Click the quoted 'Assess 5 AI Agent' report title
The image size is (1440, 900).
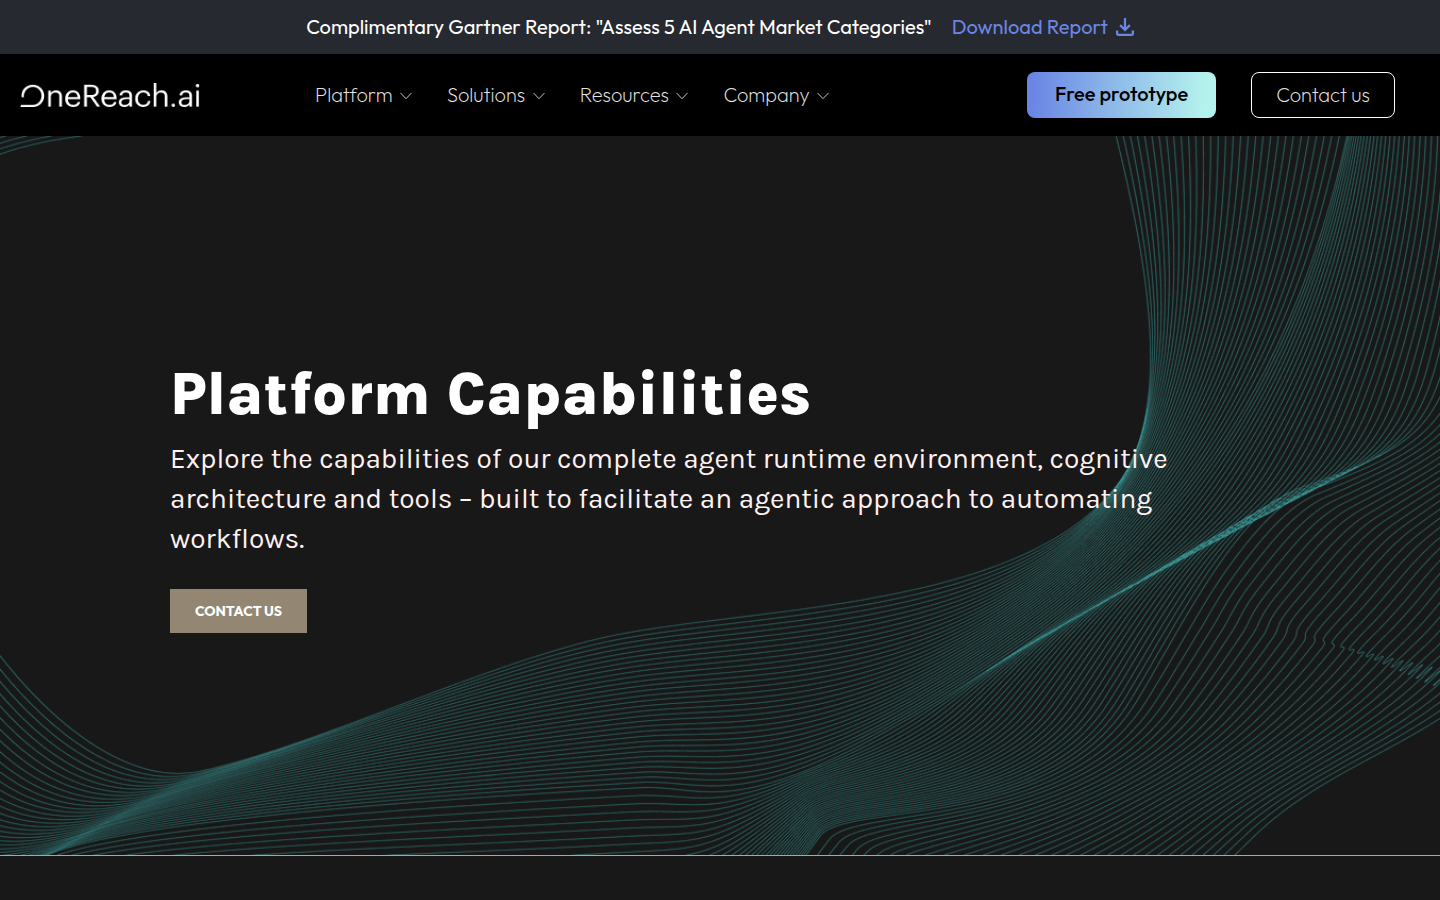(x=763, y=27)
